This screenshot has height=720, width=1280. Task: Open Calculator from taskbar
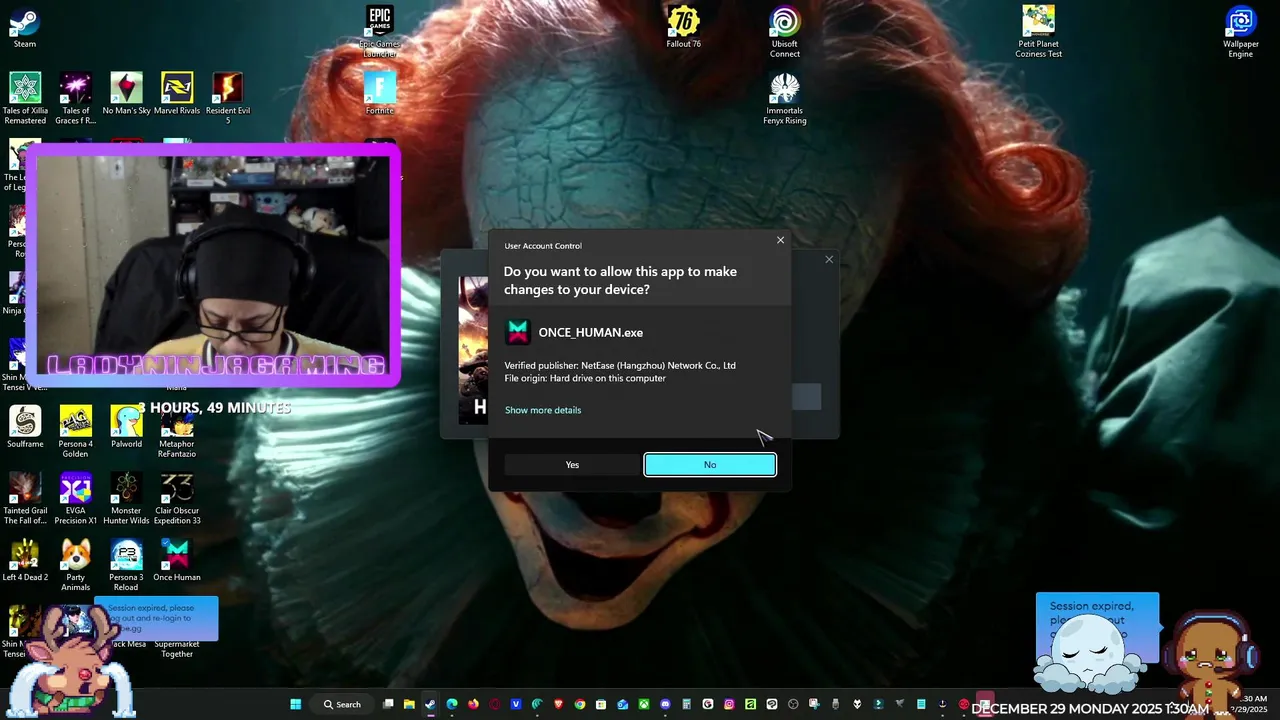[686, 704]
